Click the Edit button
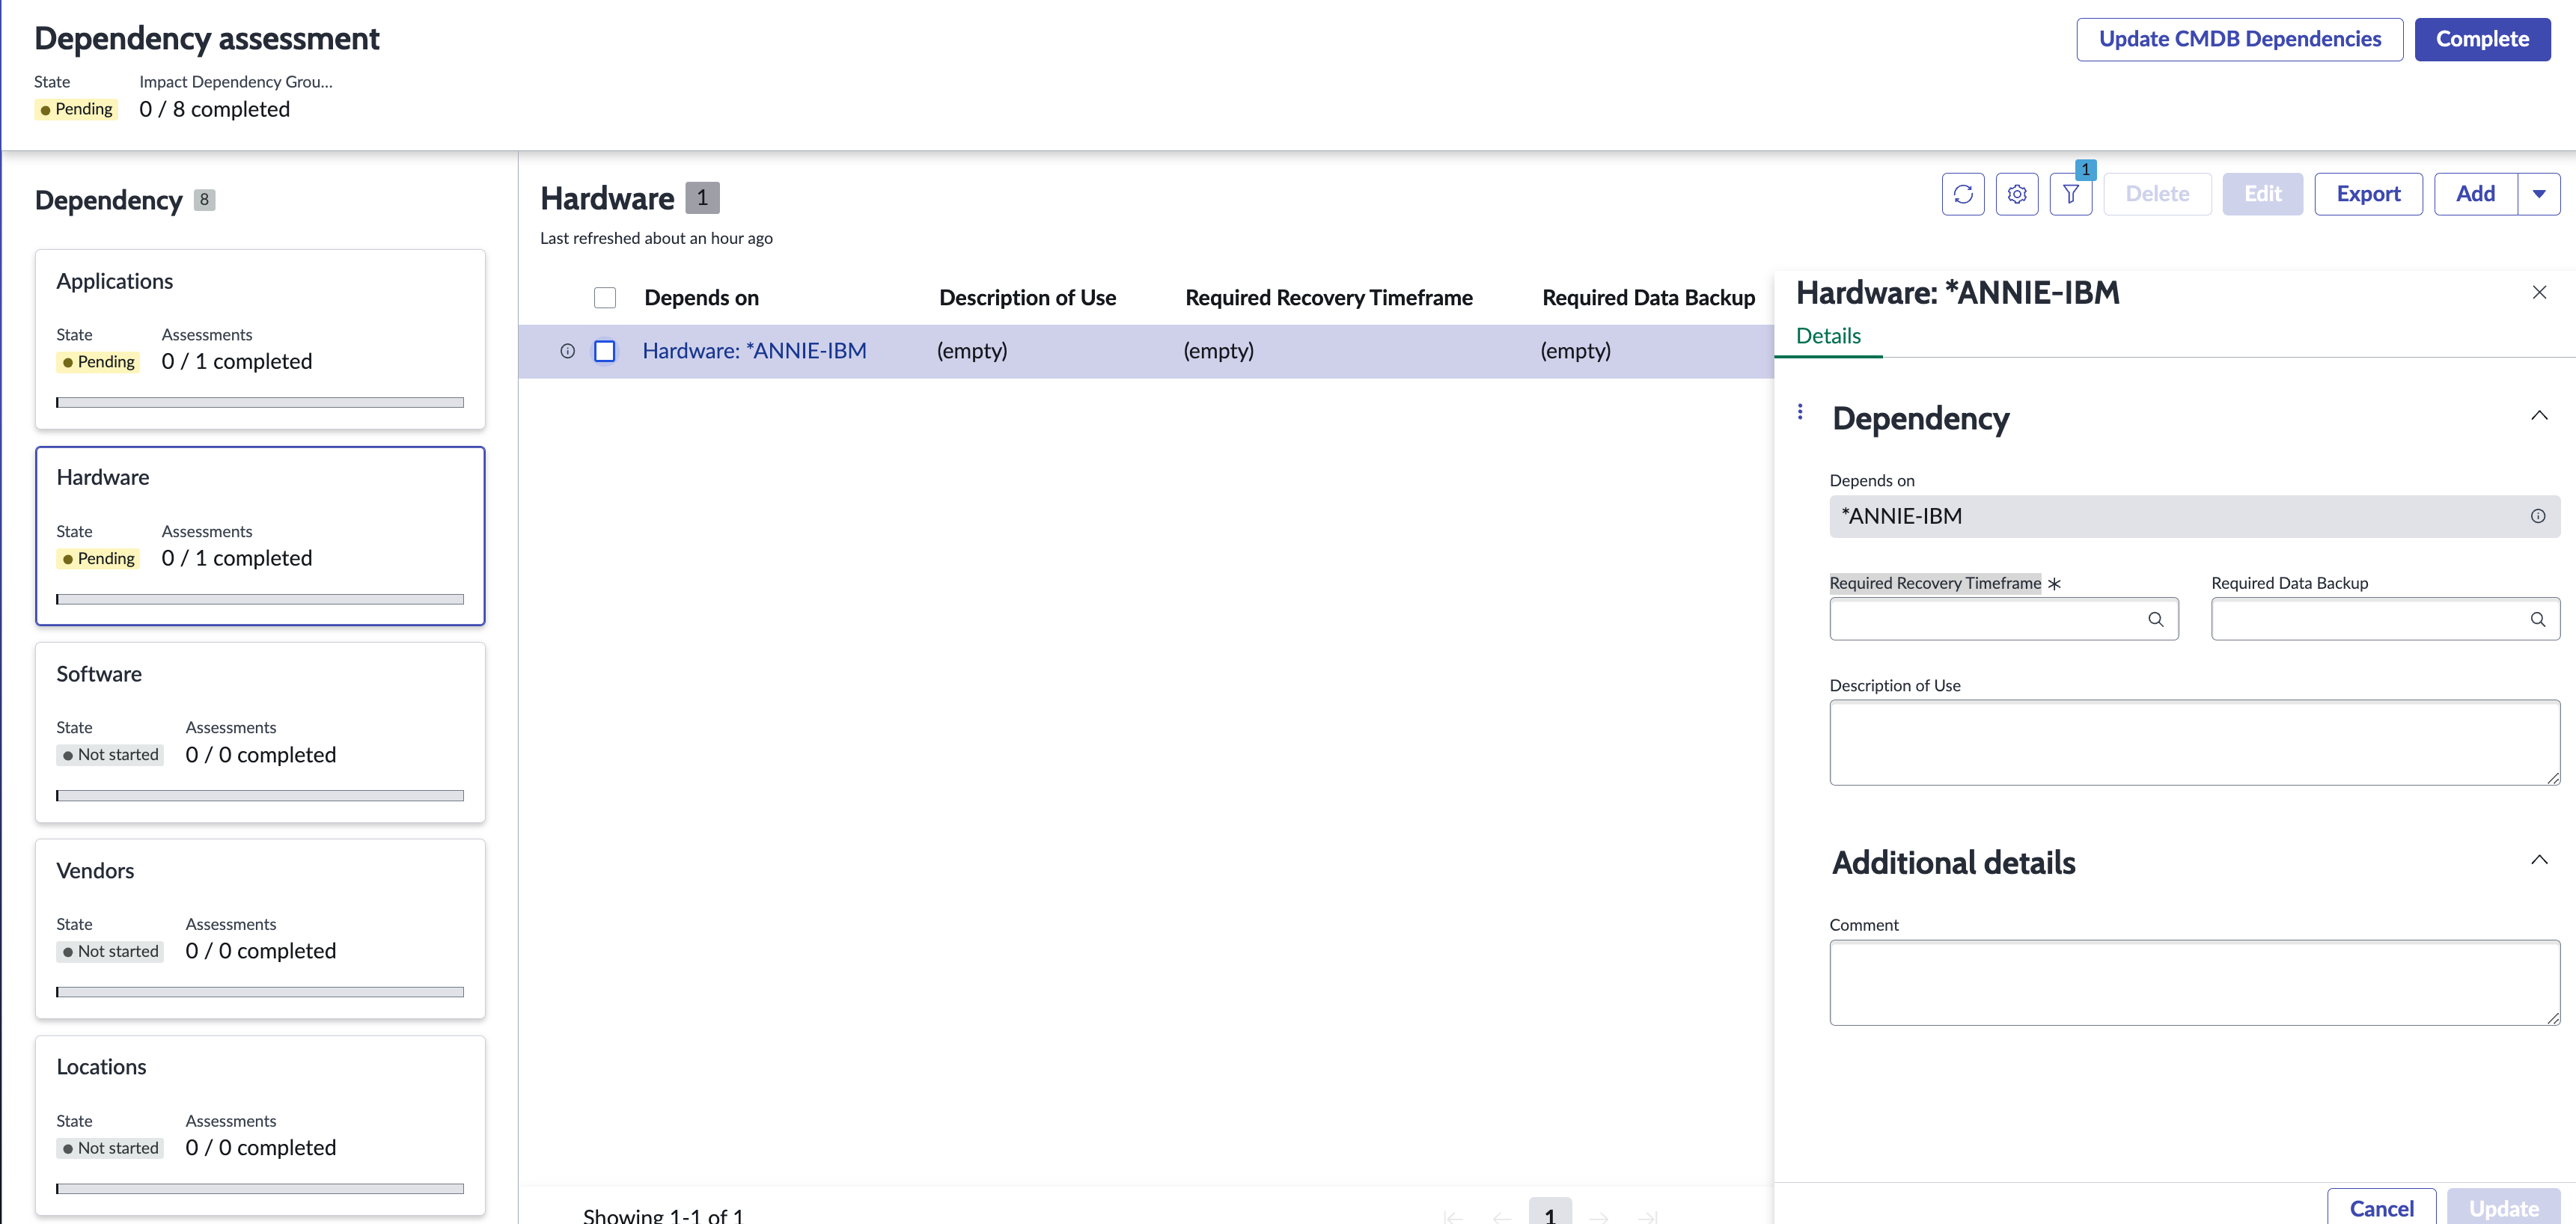This screenshot has height=1224, width=2576. [x=2263, y=194]
